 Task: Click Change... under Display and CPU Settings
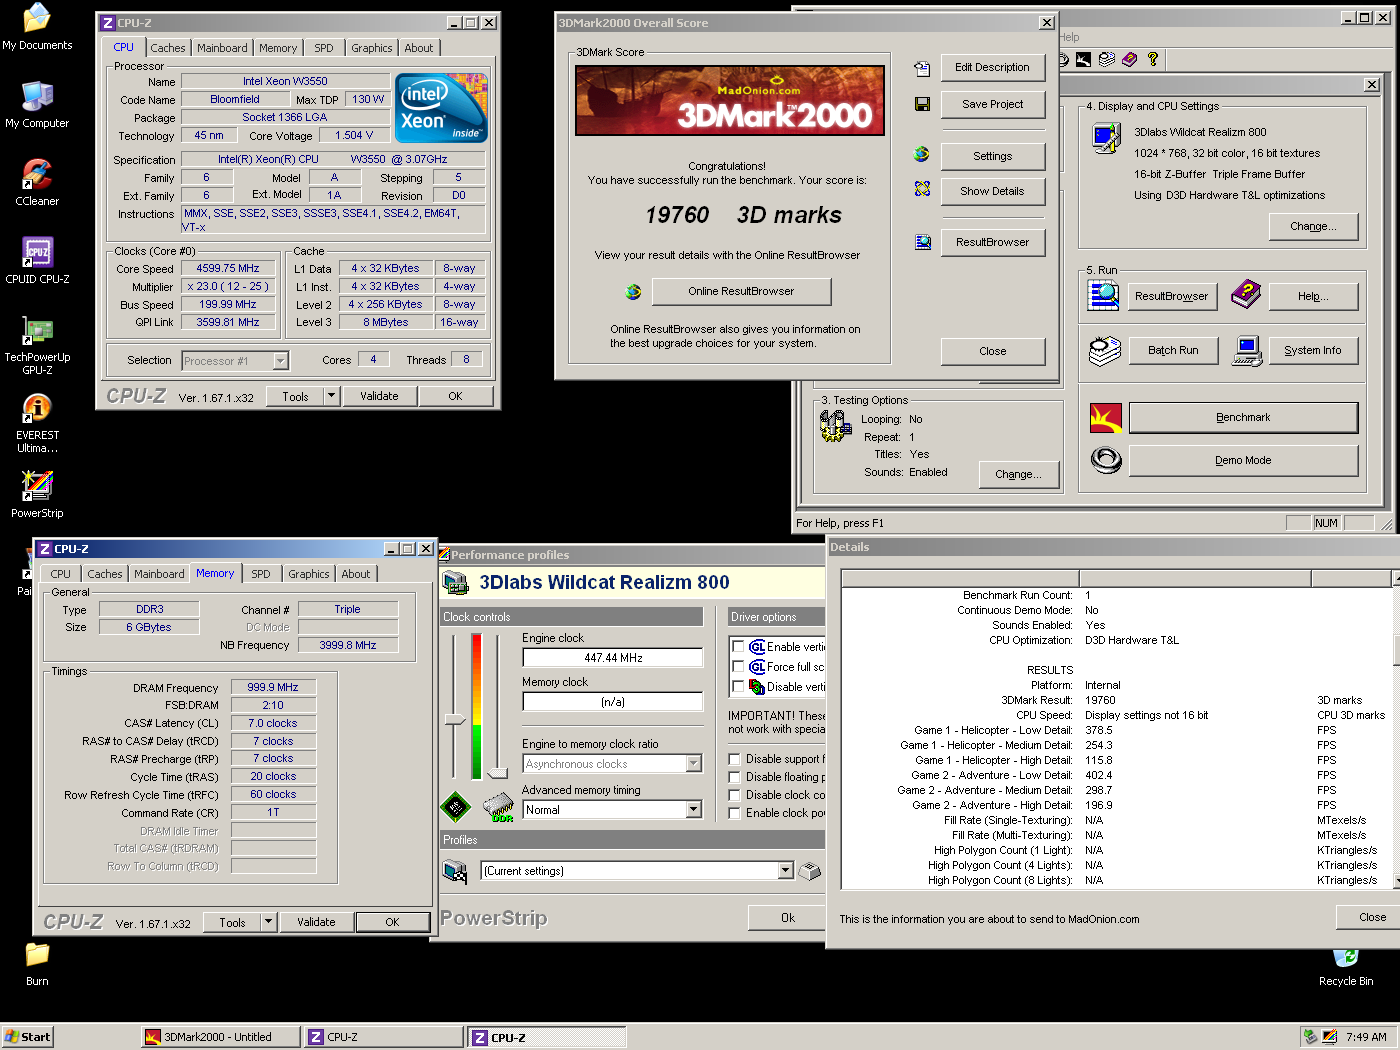pyautogui.click(x=1313, y=226)
